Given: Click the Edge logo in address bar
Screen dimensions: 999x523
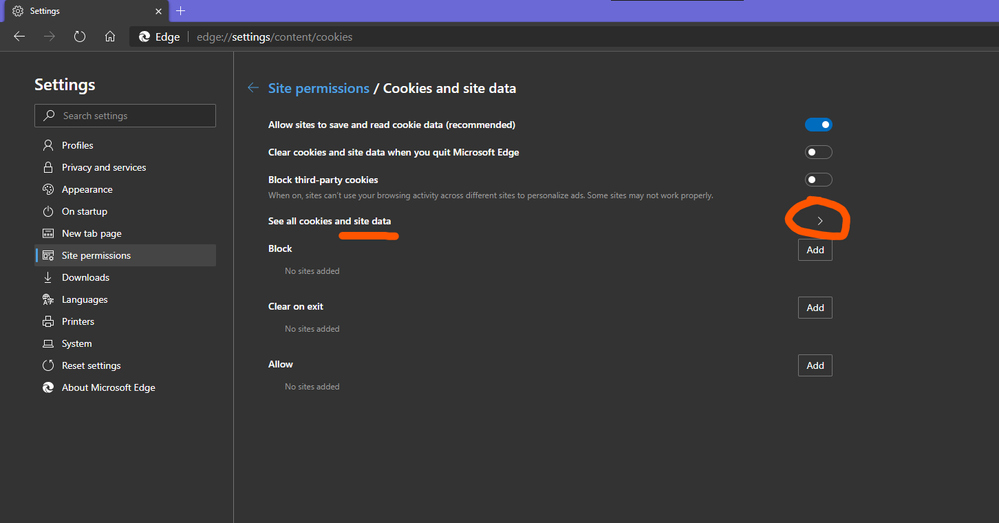Looking at the screenshot, I should tap(145, 37).
